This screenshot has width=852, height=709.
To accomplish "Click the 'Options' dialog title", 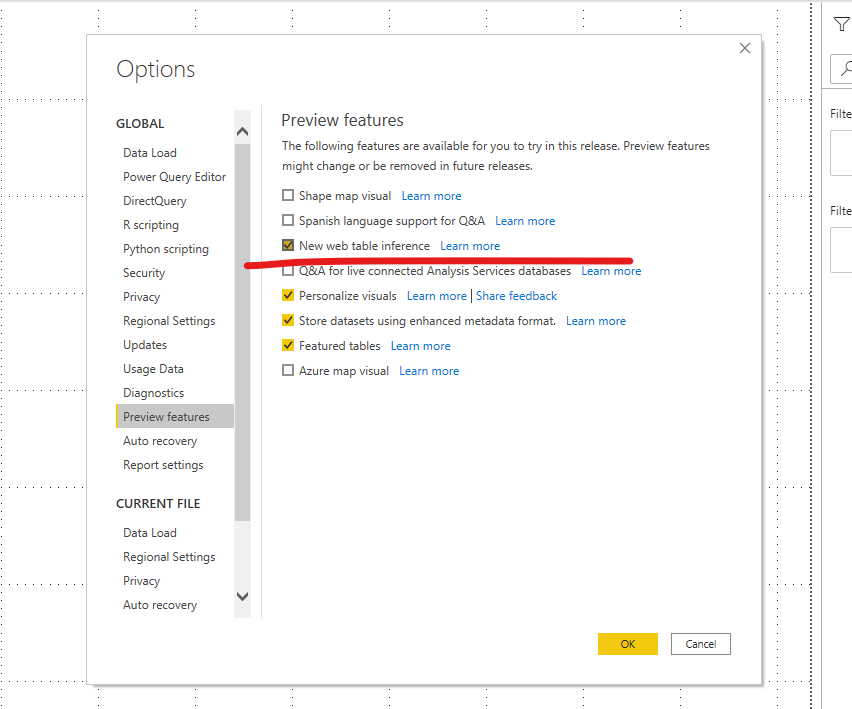I will pos(155,69).
